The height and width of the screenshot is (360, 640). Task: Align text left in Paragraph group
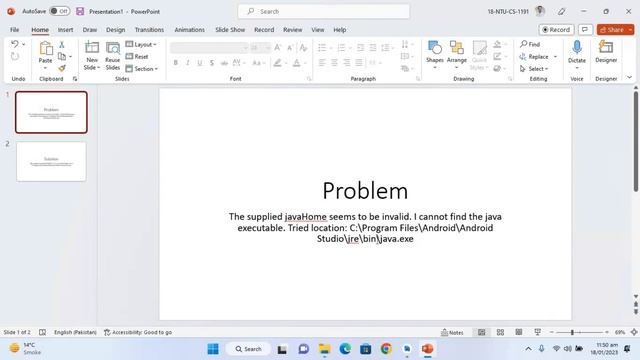pos(322,63)
